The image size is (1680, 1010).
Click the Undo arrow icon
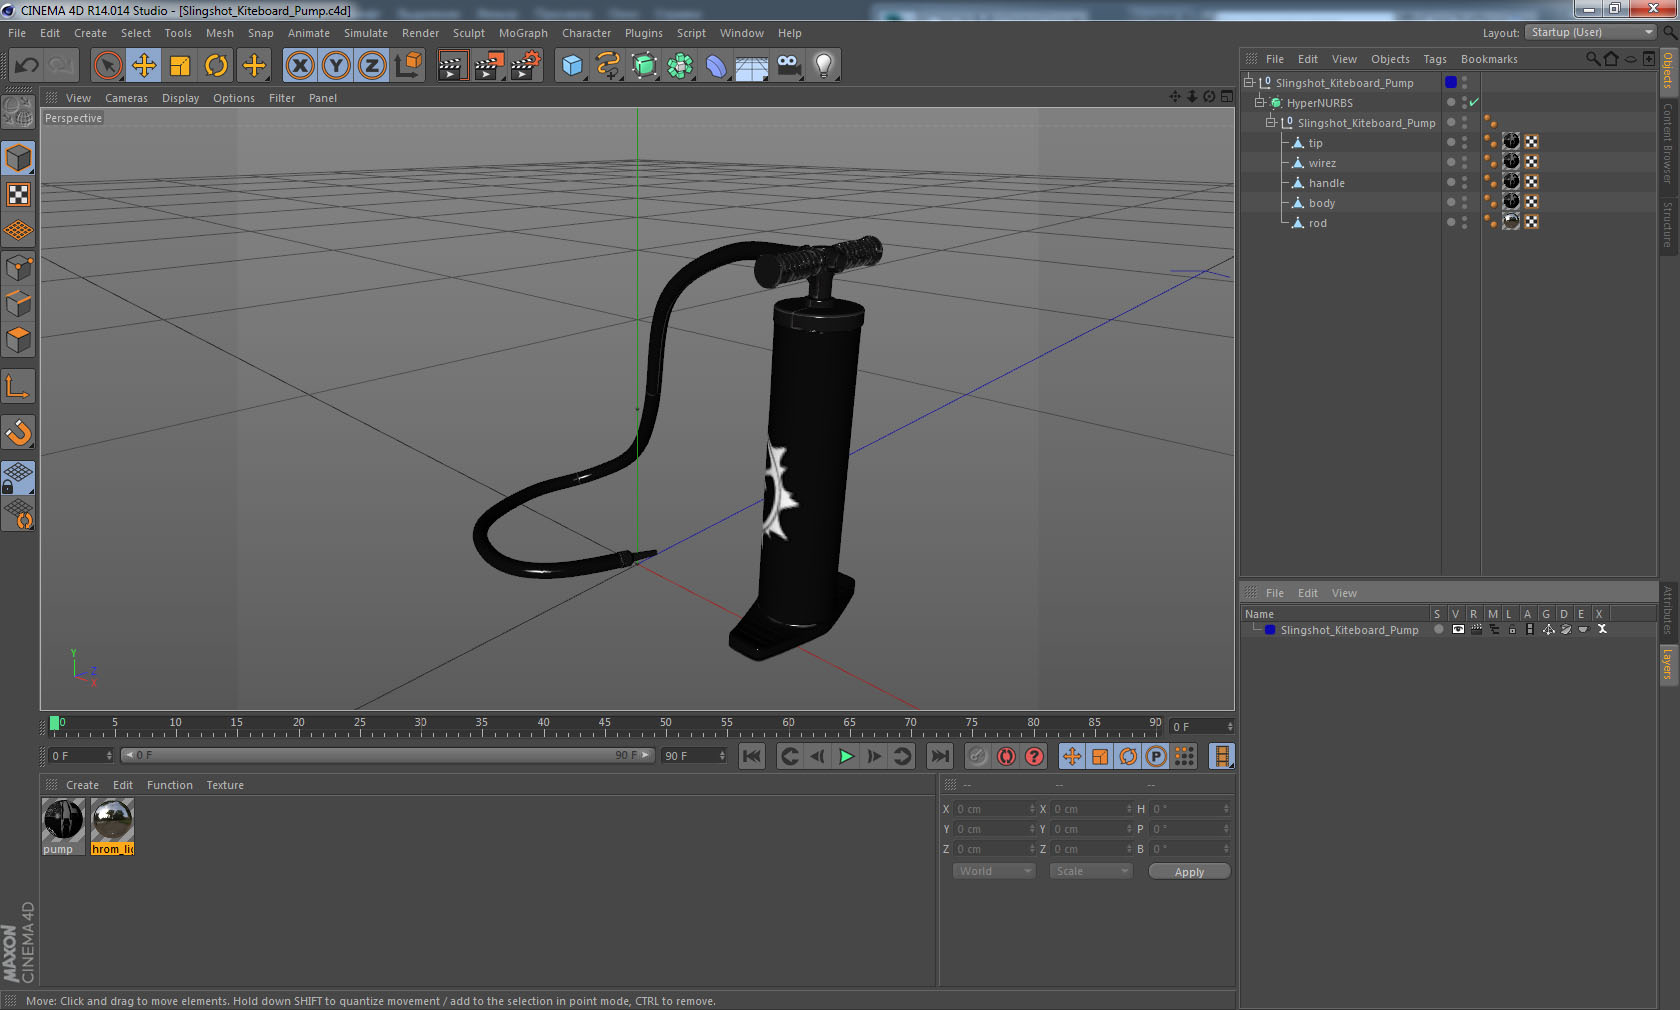pos(27,66)
